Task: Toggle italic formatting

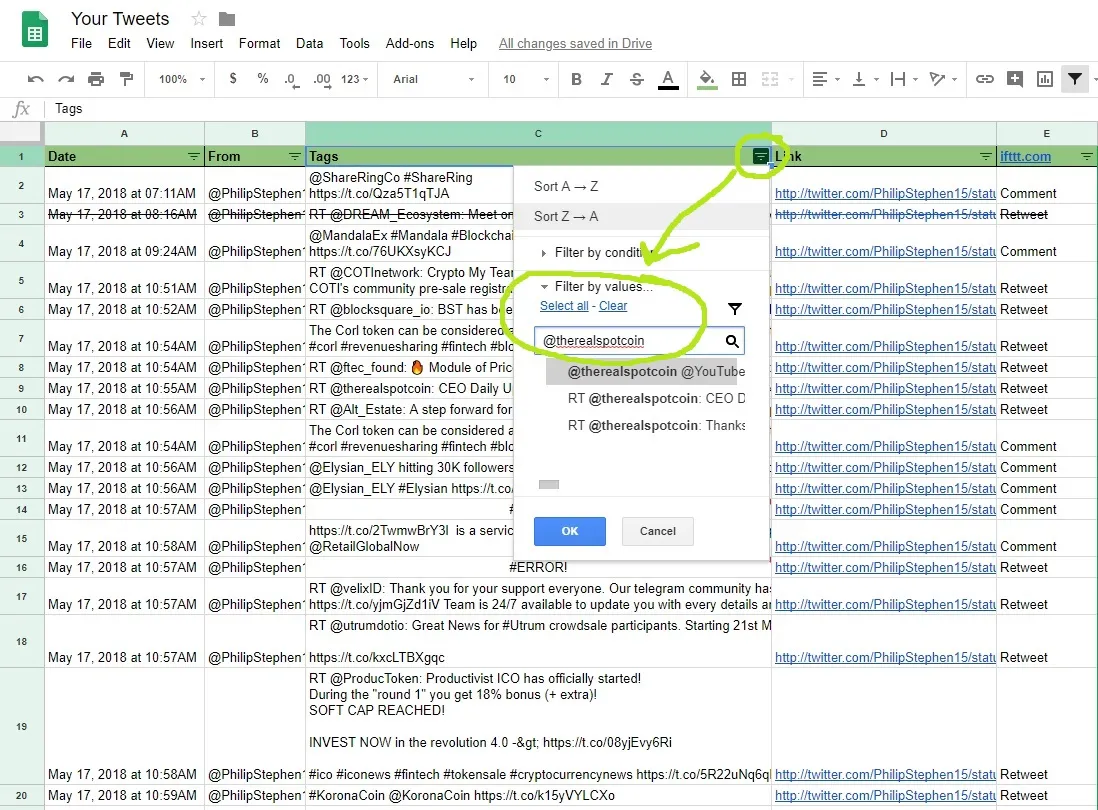Action: pos(606,79)
